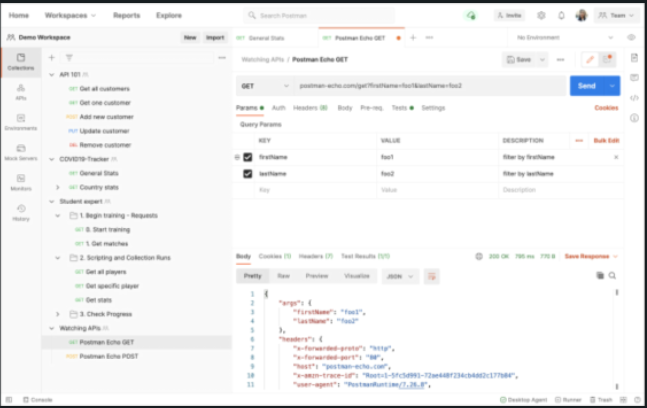The image size is (647, 408).
Task: Open the GET method dropdown
Action: tap(265, 86)
